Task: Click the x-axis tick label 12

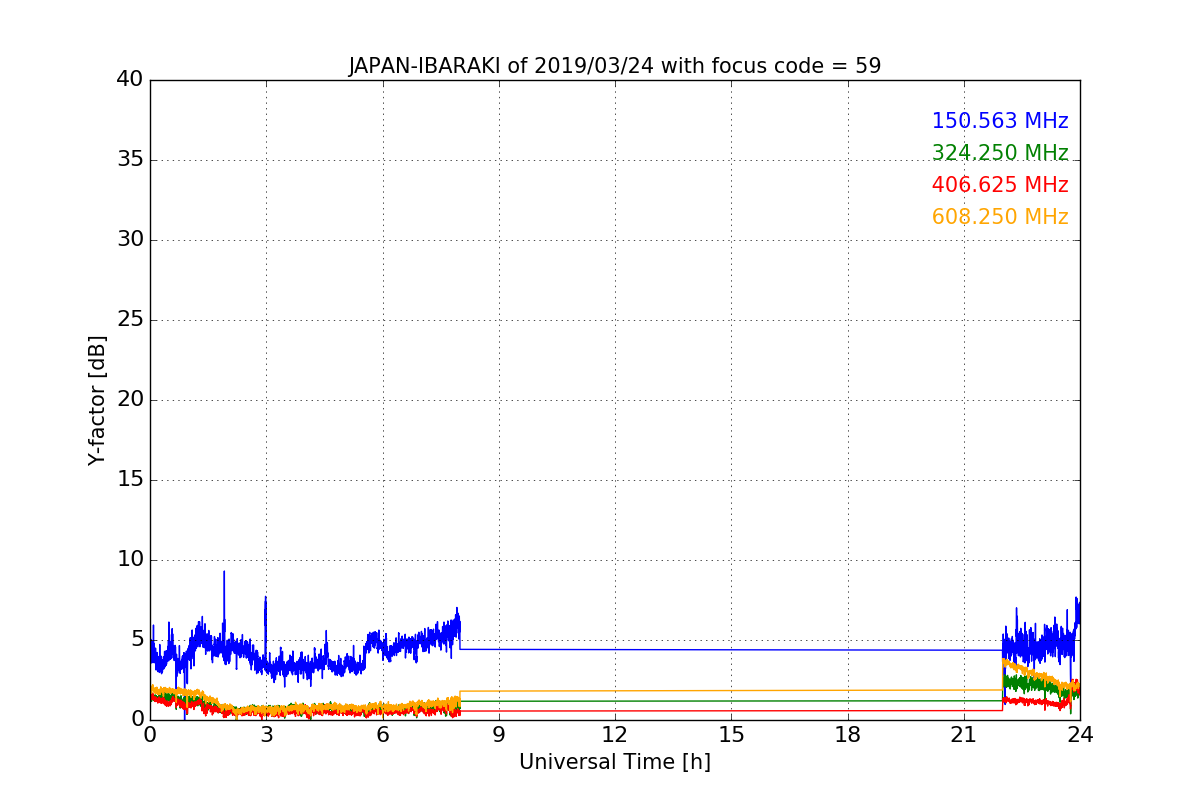Action: click(x=615, y=734)
